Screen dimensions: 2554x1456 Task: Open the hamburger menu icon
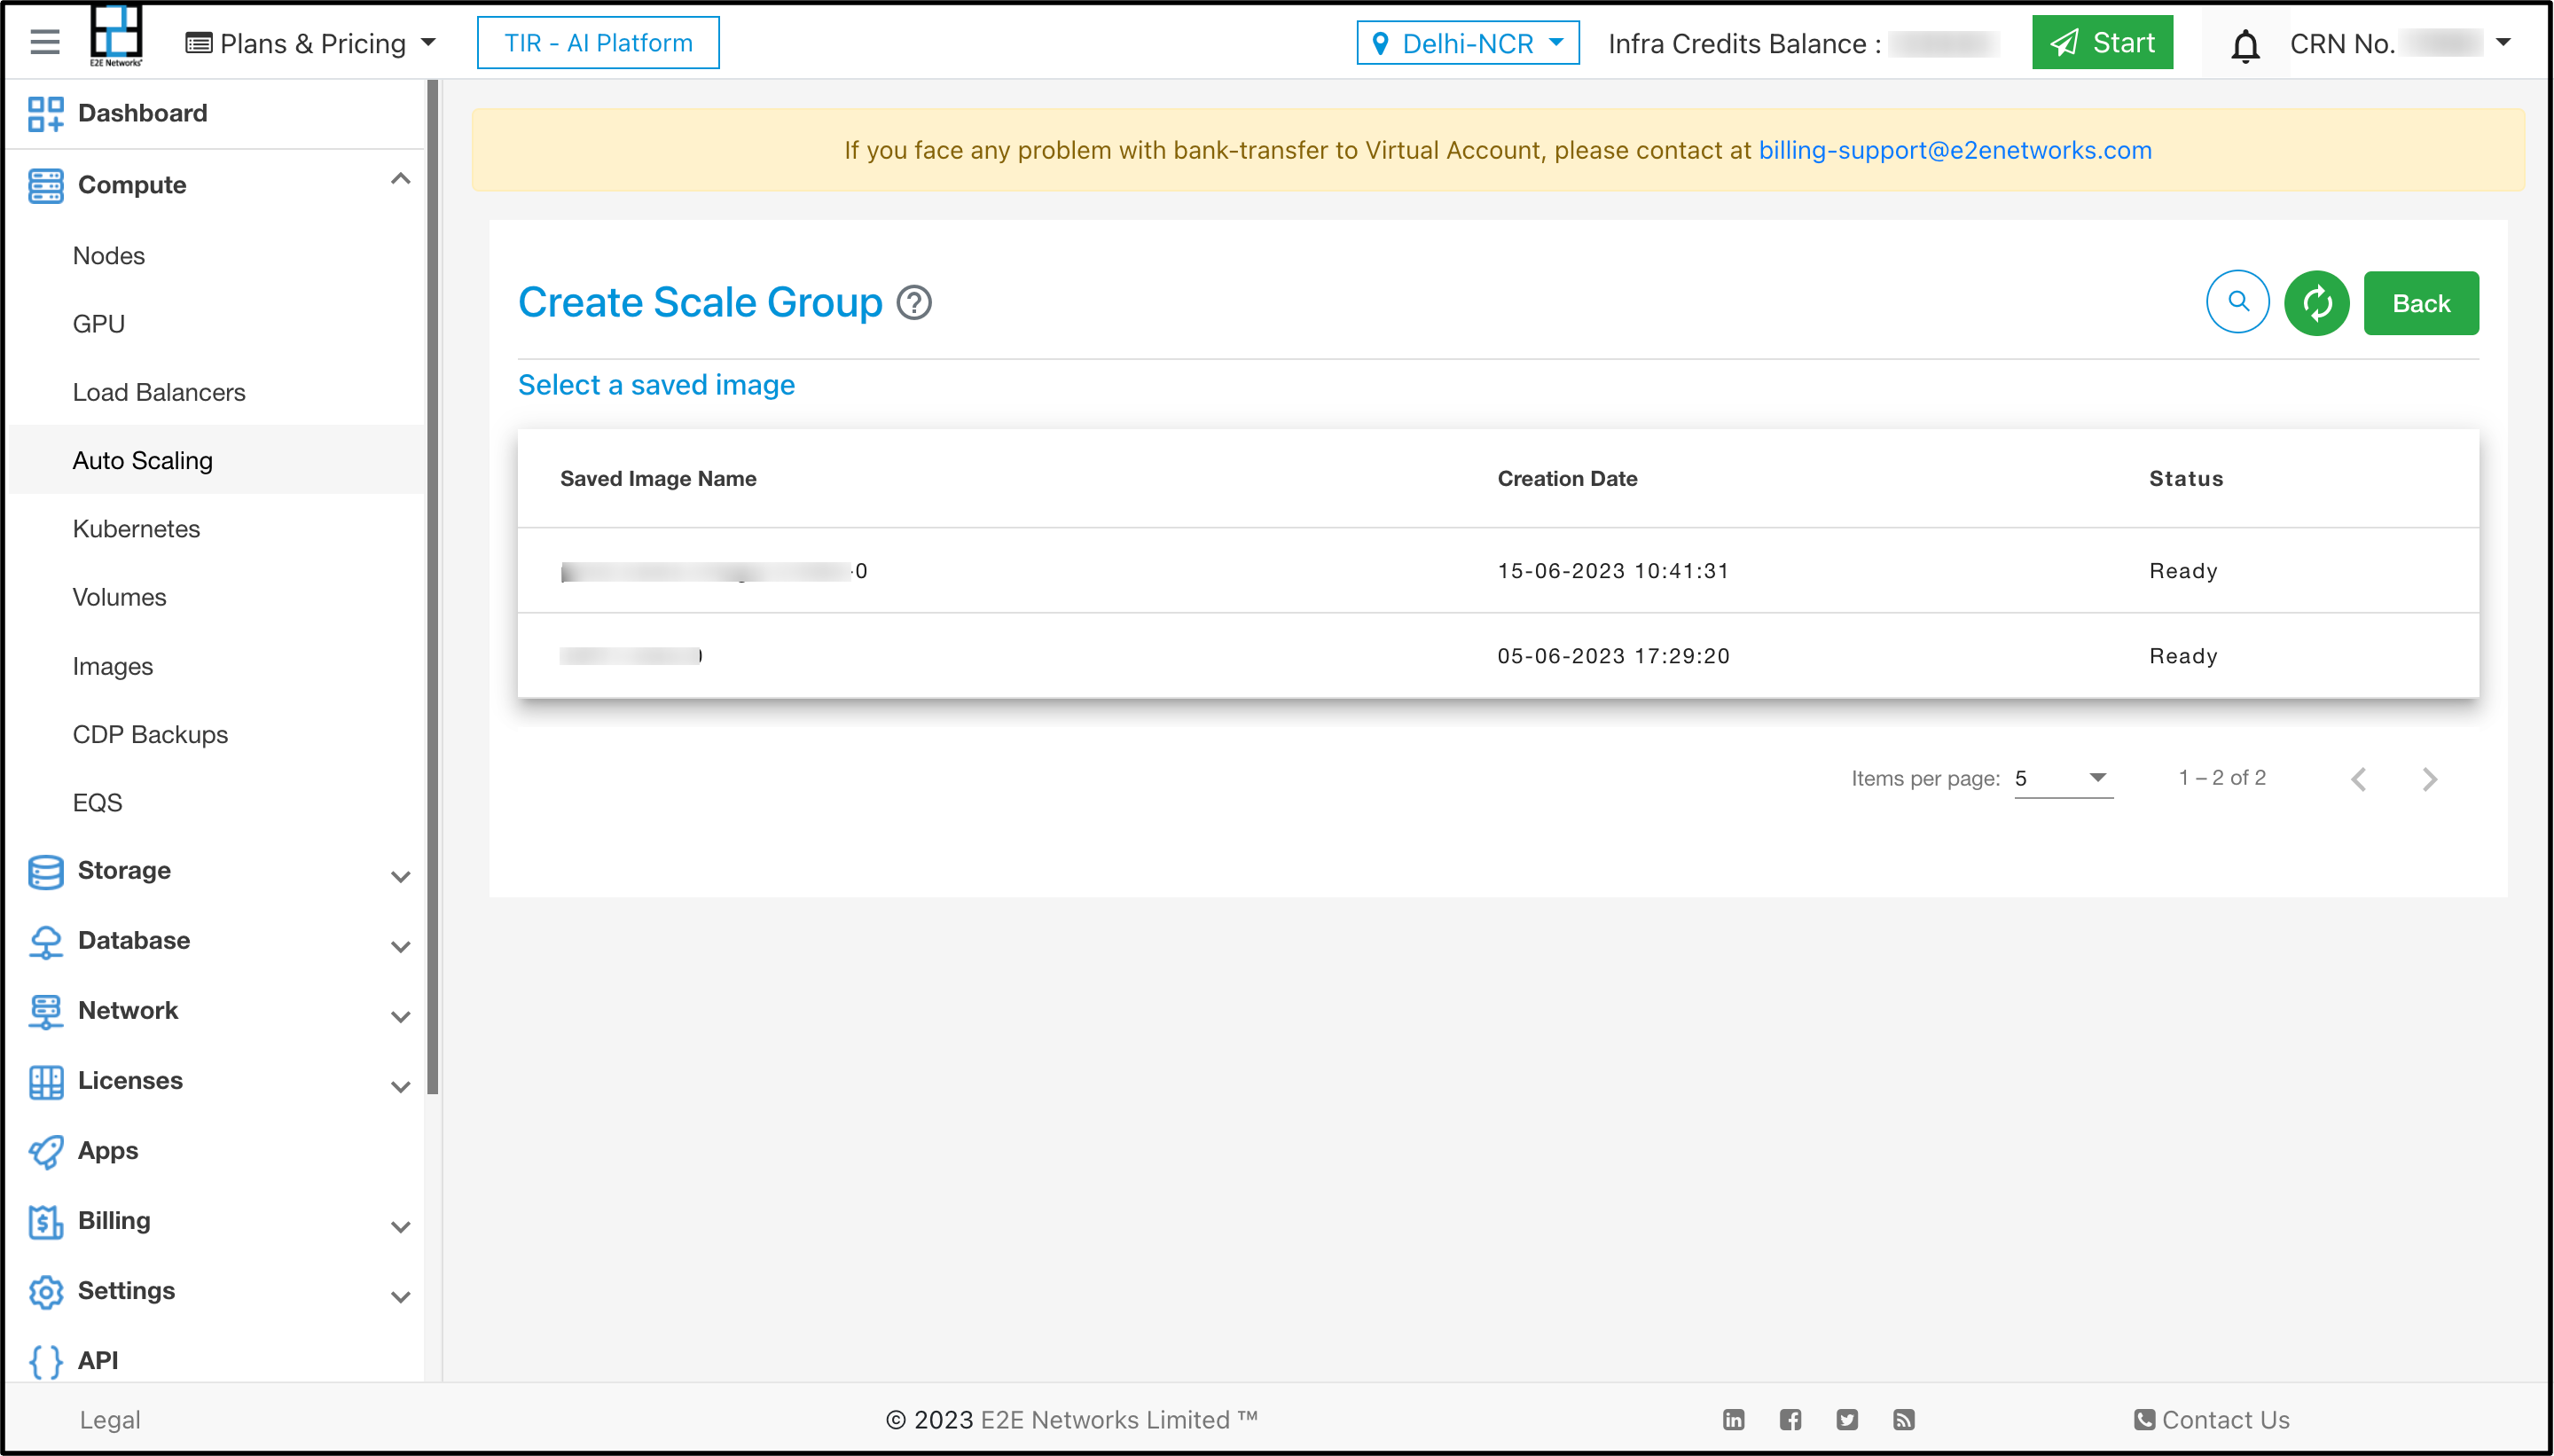click(45, 43)
